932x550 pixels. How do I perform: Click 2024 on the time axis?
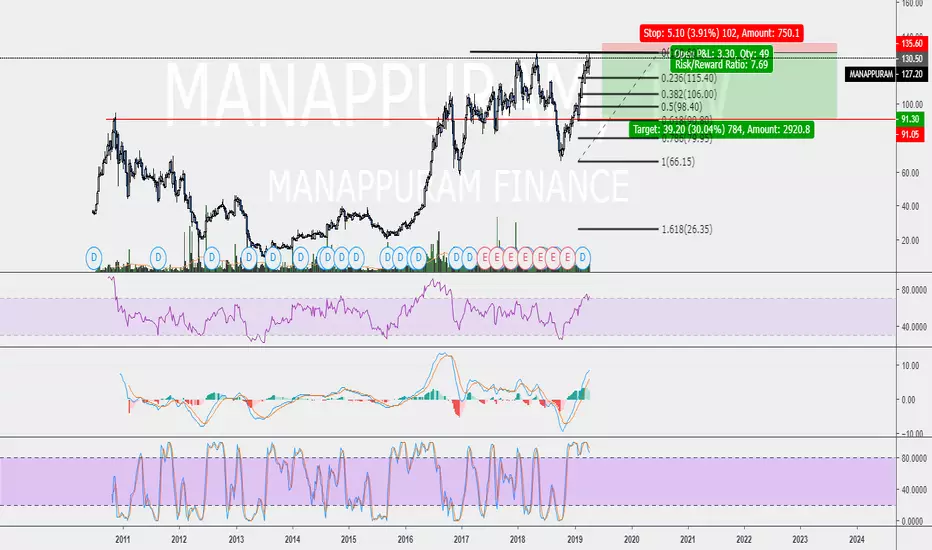857,539
